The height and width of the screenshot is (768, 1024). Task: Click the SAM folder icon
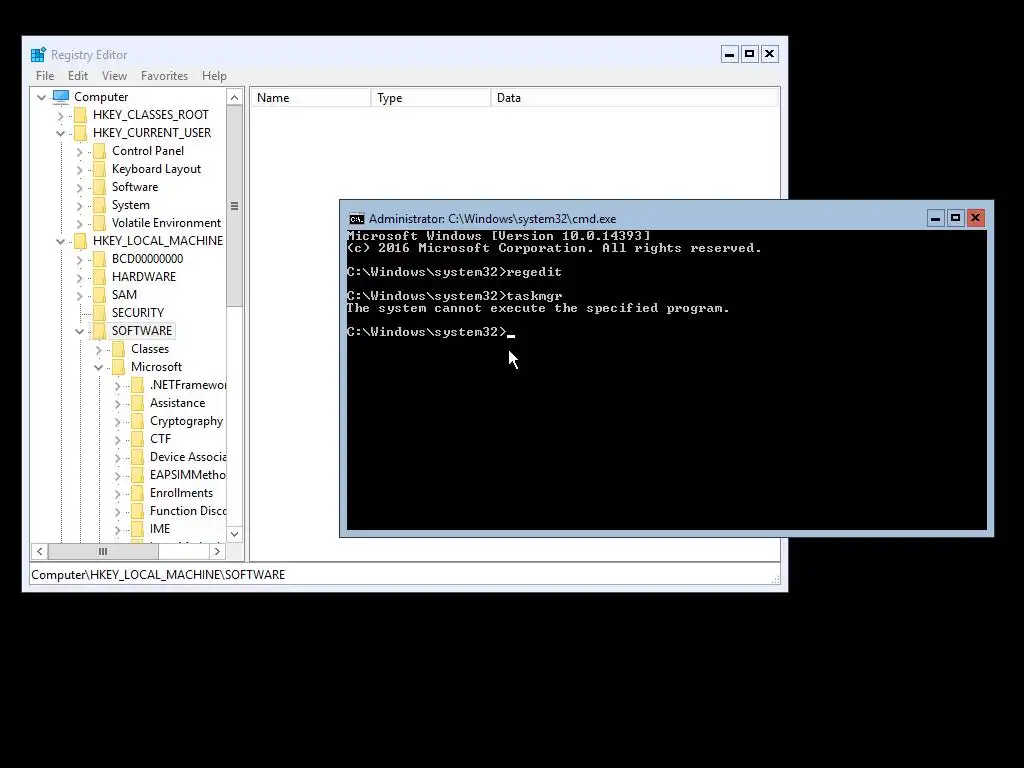tap(99, 295)
